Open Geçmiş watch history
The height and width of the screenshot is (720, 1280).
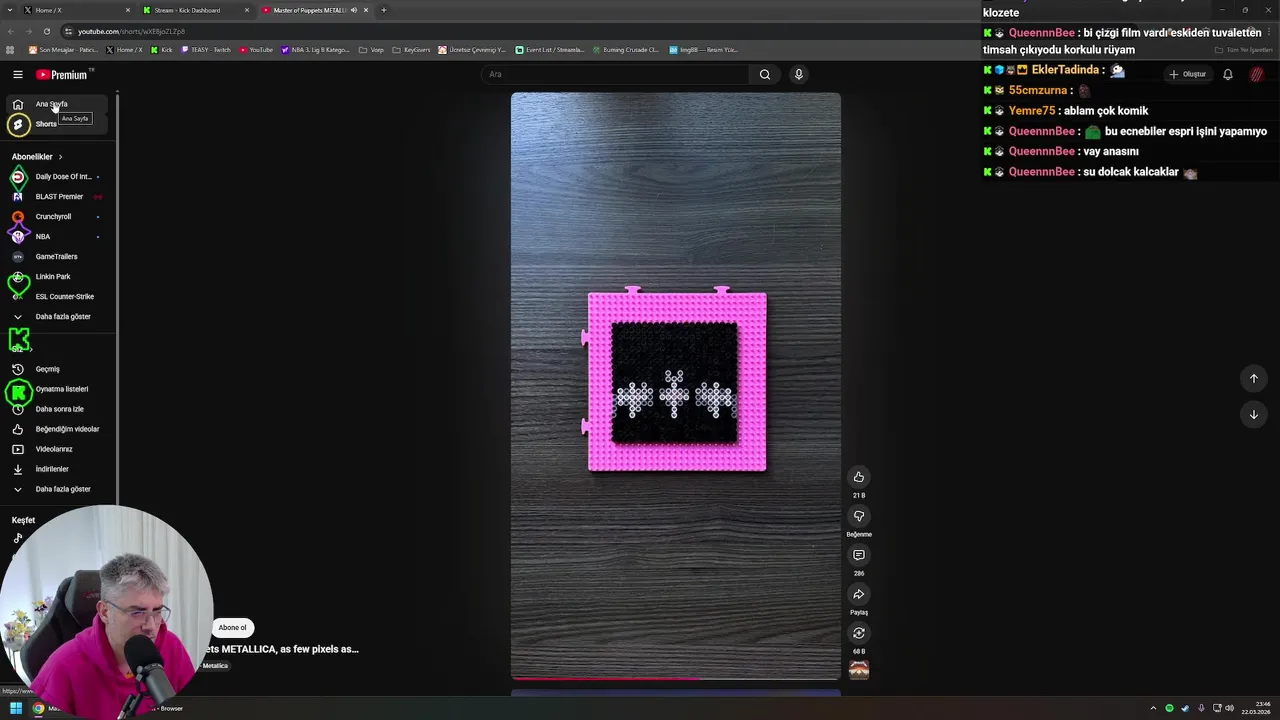[57, 369]
